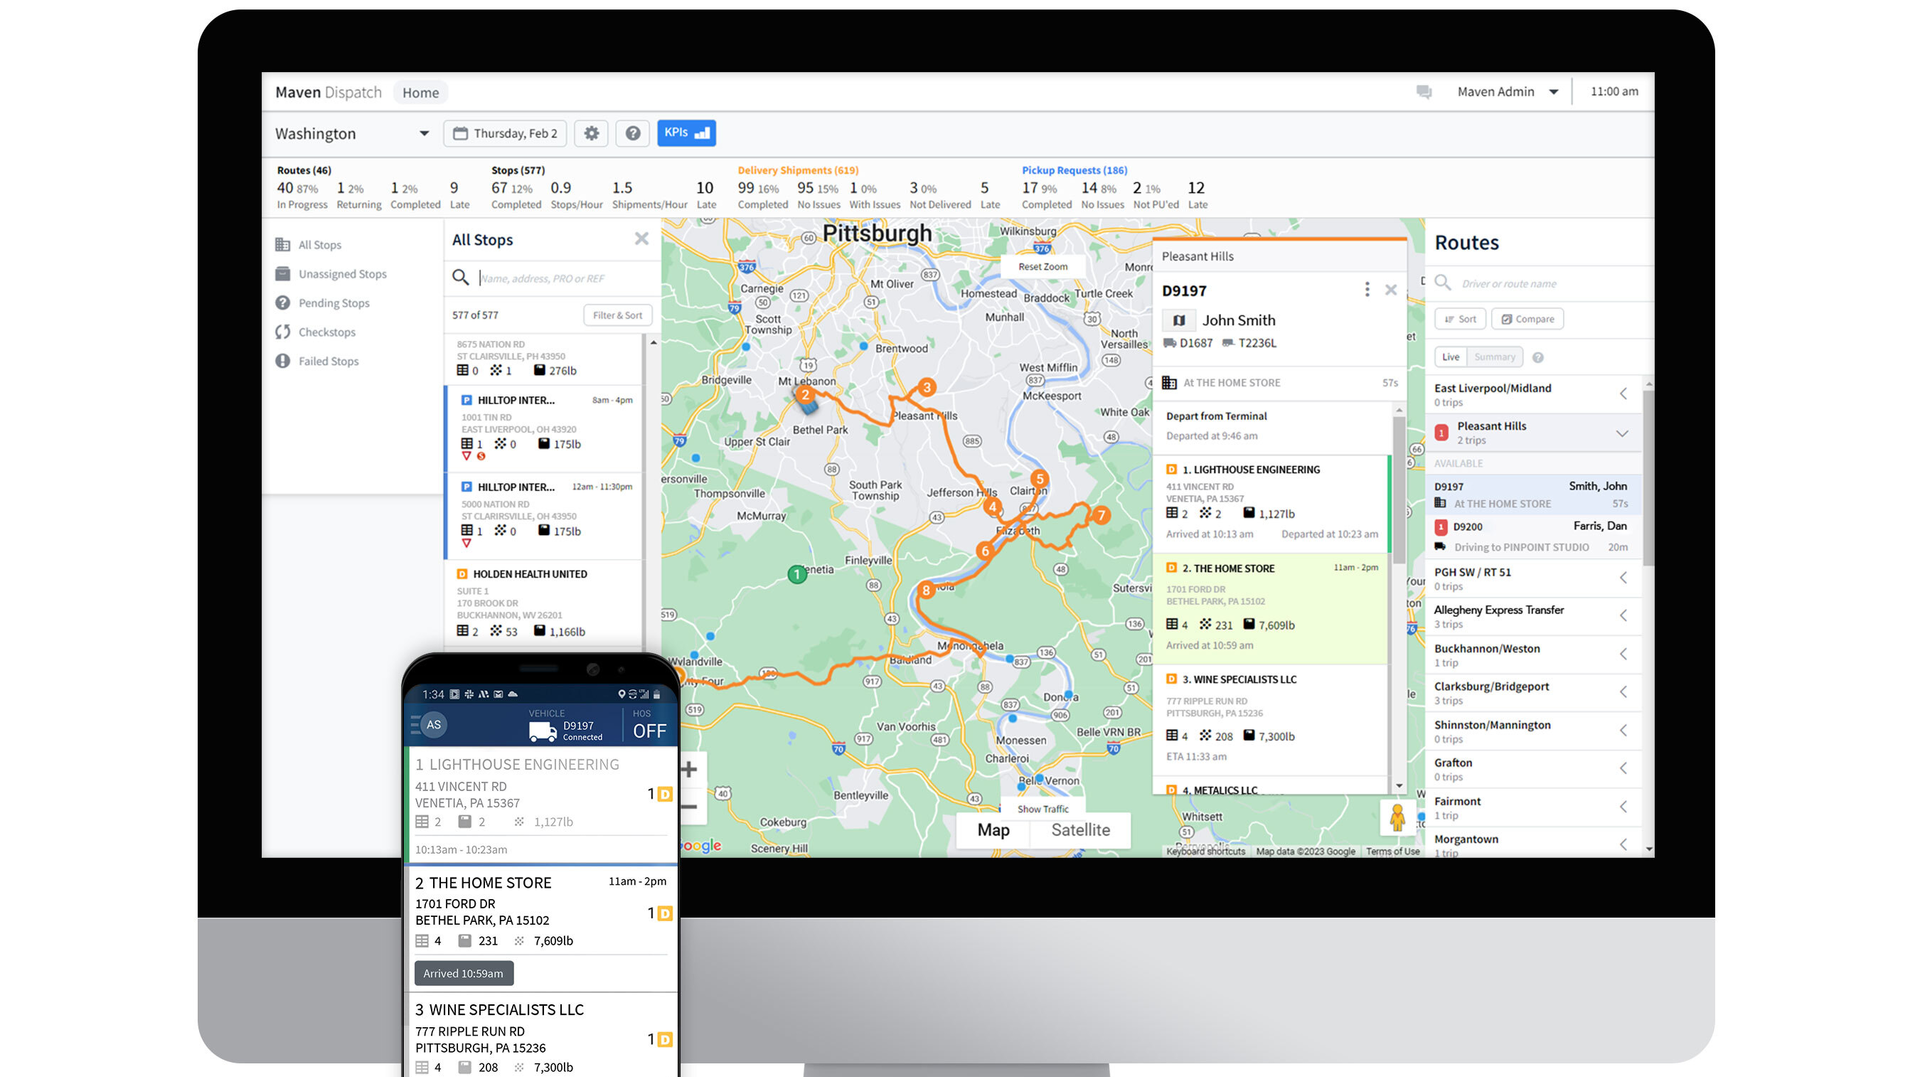This screenshot has height=1077, width=1920.
Task: Switch the map to Satellite view
Action: (x=1080, y=830)
